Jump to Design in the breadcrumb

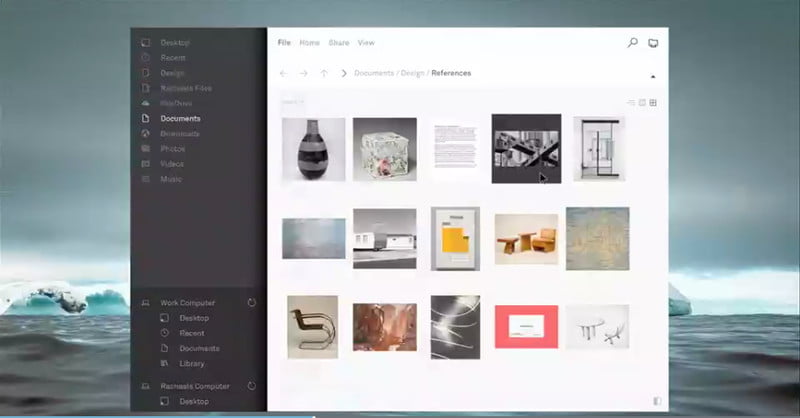(412, 73)
